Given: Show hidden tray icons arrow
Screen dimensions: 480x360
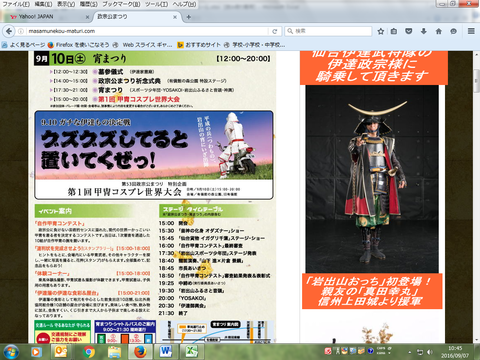Looking at the screenshot, I should point(410,352).
